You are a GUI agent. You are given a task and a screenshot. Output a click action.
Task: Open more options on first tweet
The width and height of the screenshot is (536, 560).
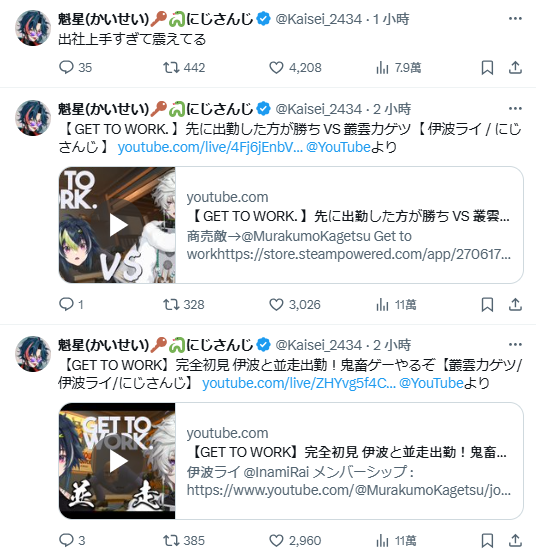515,19
